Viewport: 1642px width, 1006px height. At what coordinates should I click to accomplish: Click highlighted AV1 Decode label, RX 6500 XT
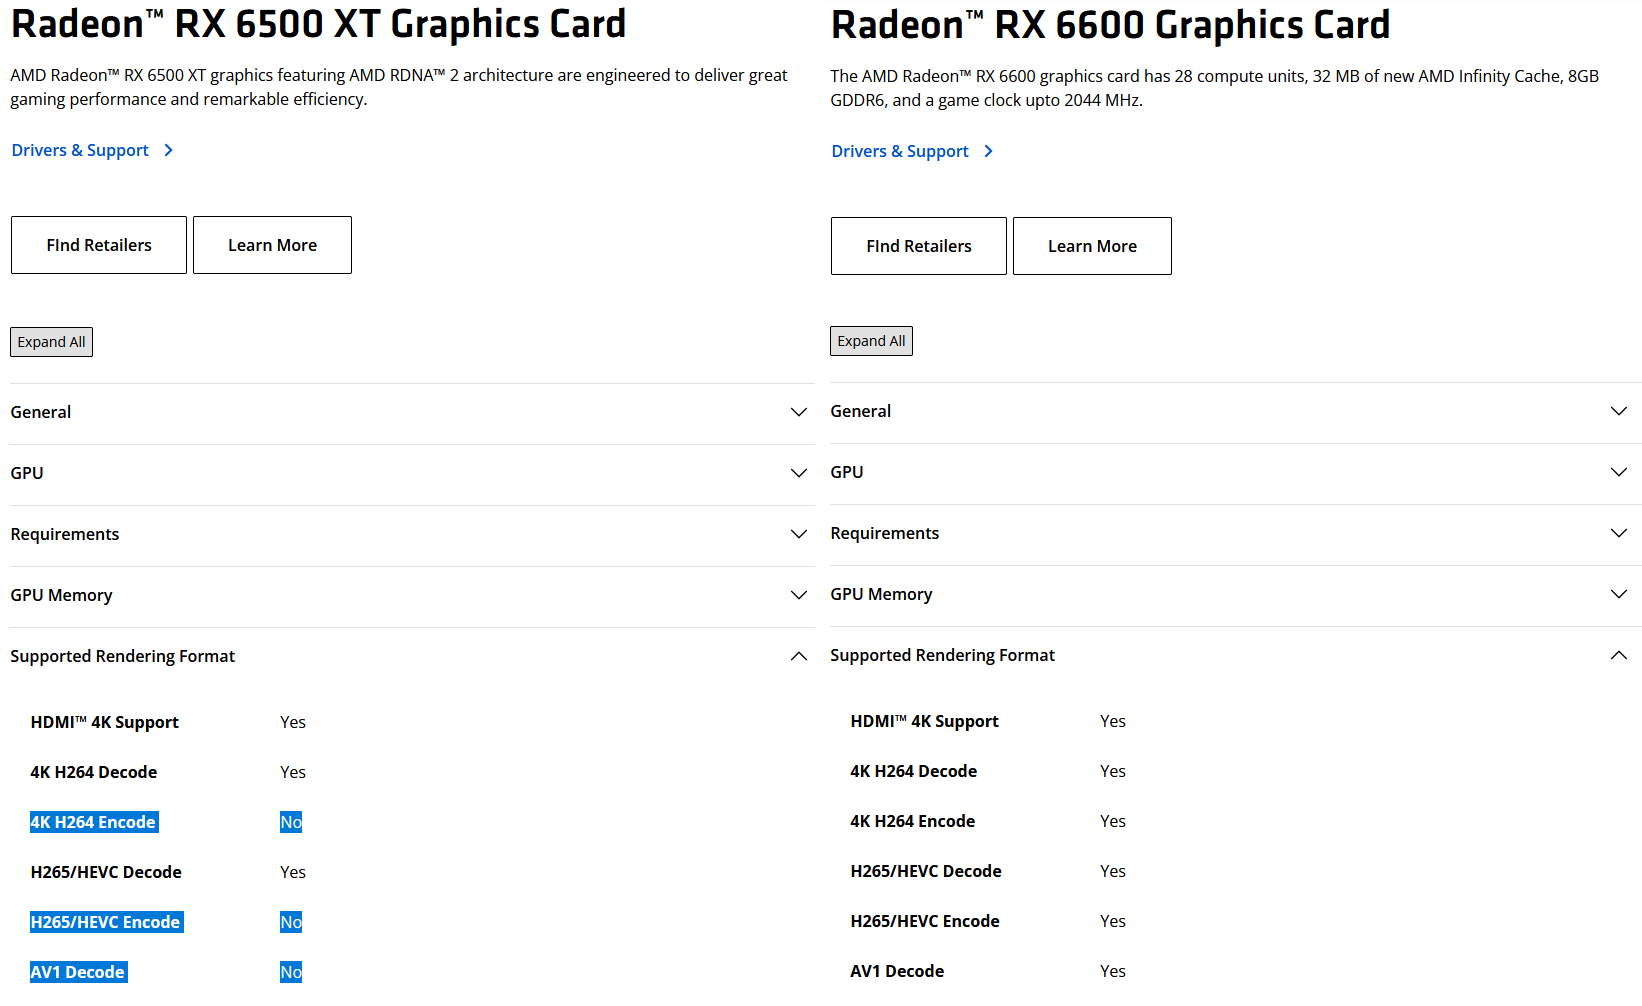[x=78, y=972]
